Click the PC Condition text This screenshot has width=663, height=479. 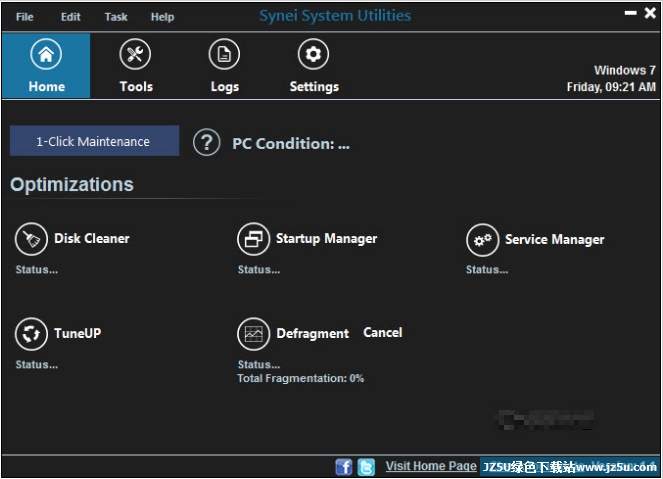tap(291, 144)
